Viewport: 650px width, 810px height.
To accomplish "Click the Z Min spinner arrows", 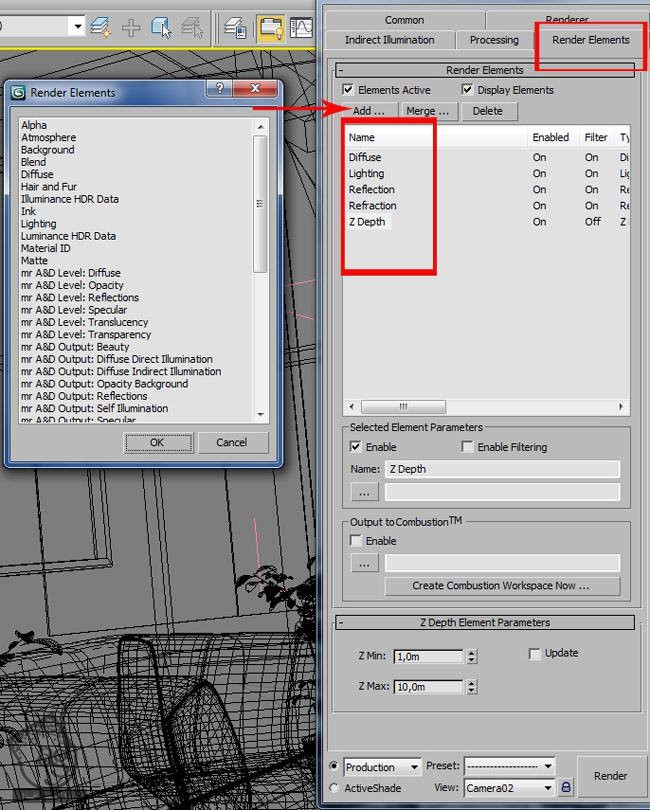I will coord(472,657).
